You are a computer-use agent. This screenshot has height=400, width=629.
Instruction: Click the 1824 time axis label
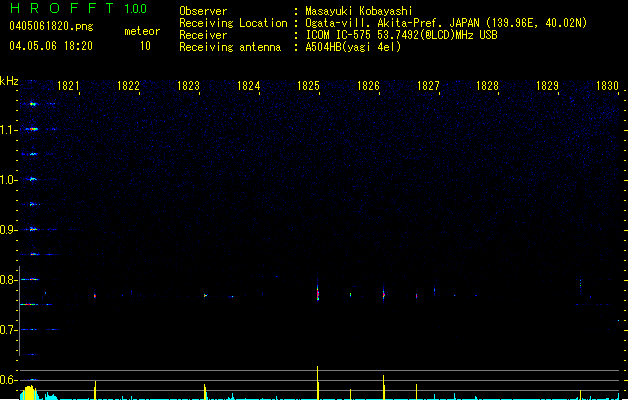tap(248, 86)
